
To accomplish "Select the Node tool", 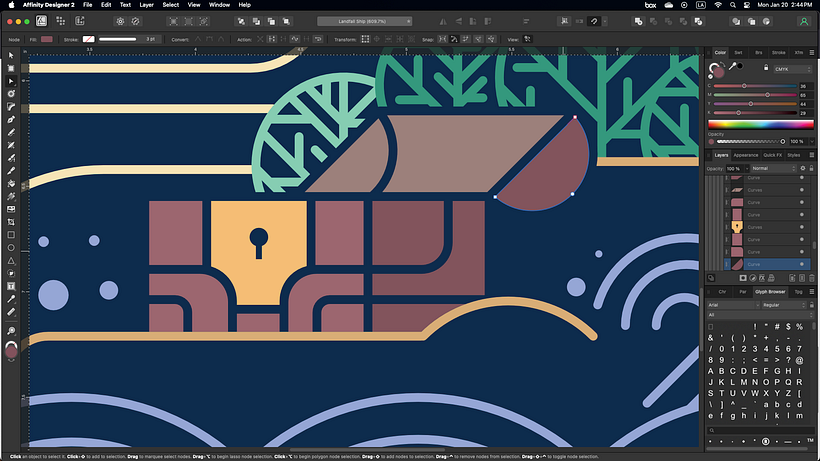I will (x=11, y=81).
